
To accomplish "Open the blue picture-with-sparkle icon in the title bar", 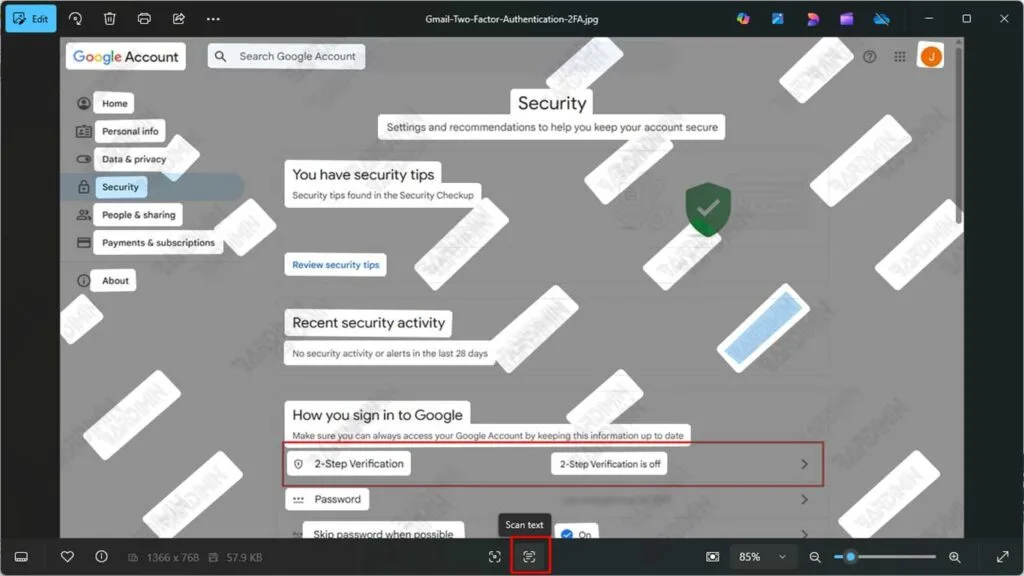I will point(777,19).
